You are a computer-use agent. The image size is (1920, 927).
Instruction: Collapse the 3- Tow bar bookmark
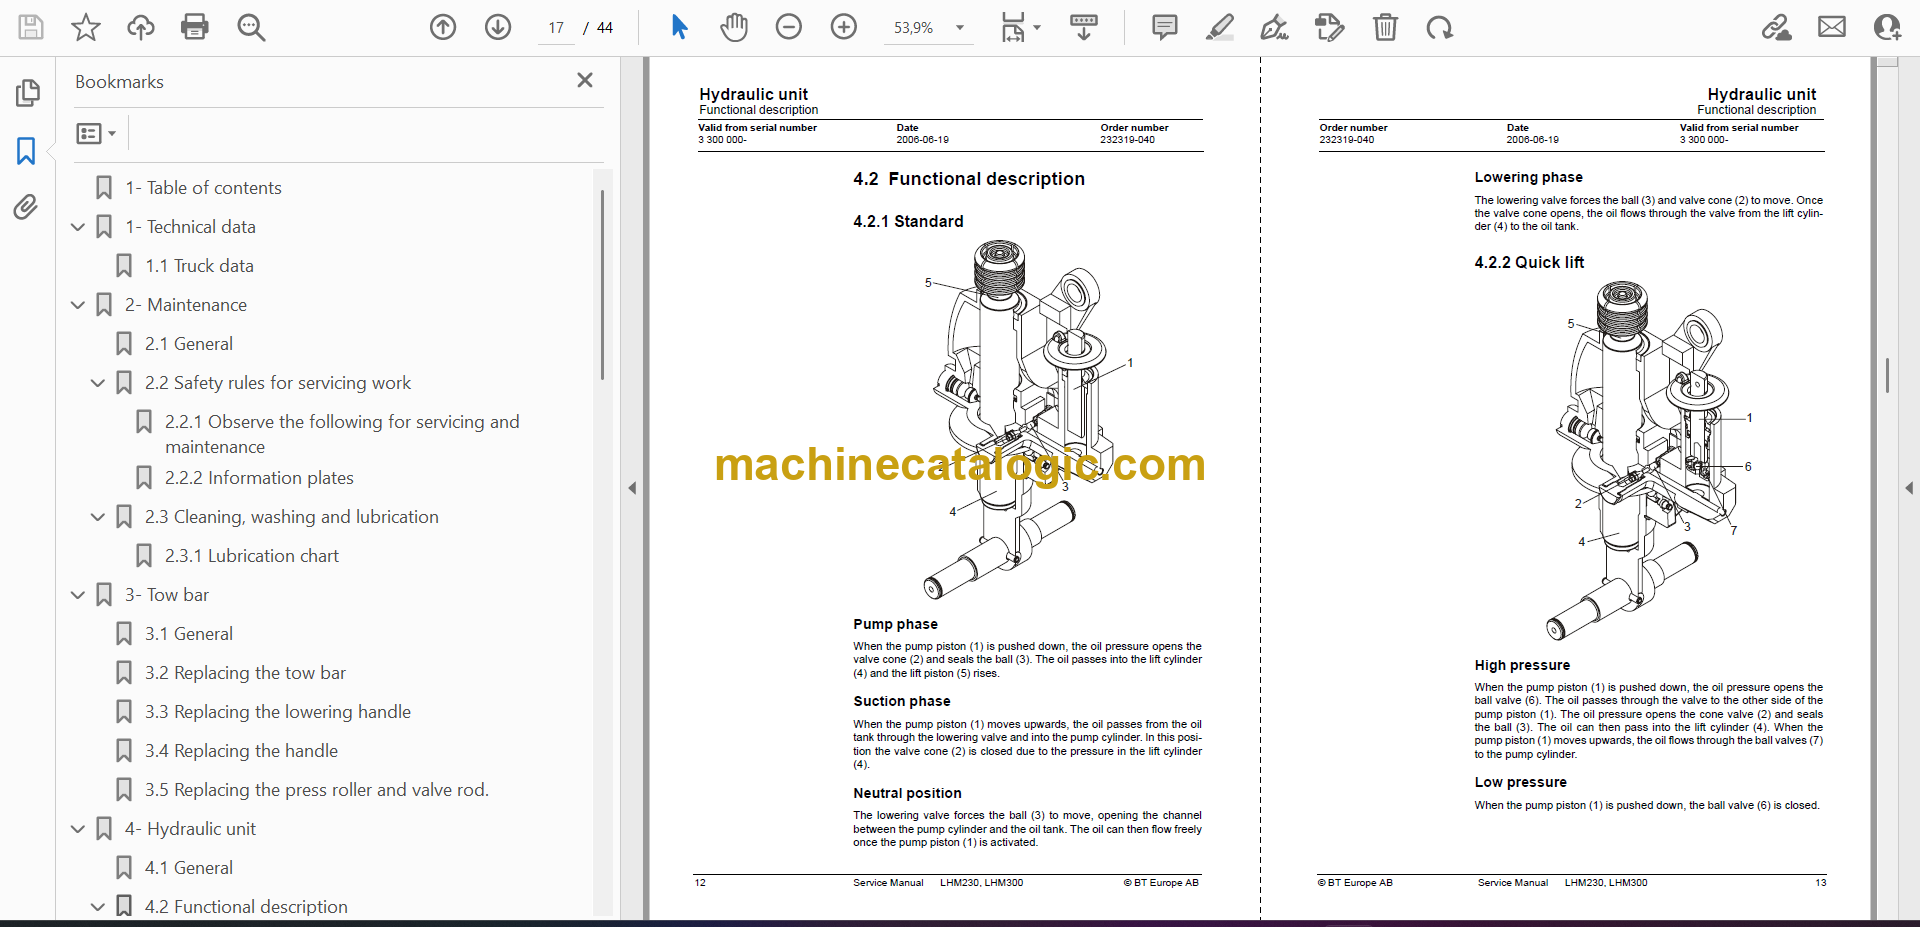78,595
